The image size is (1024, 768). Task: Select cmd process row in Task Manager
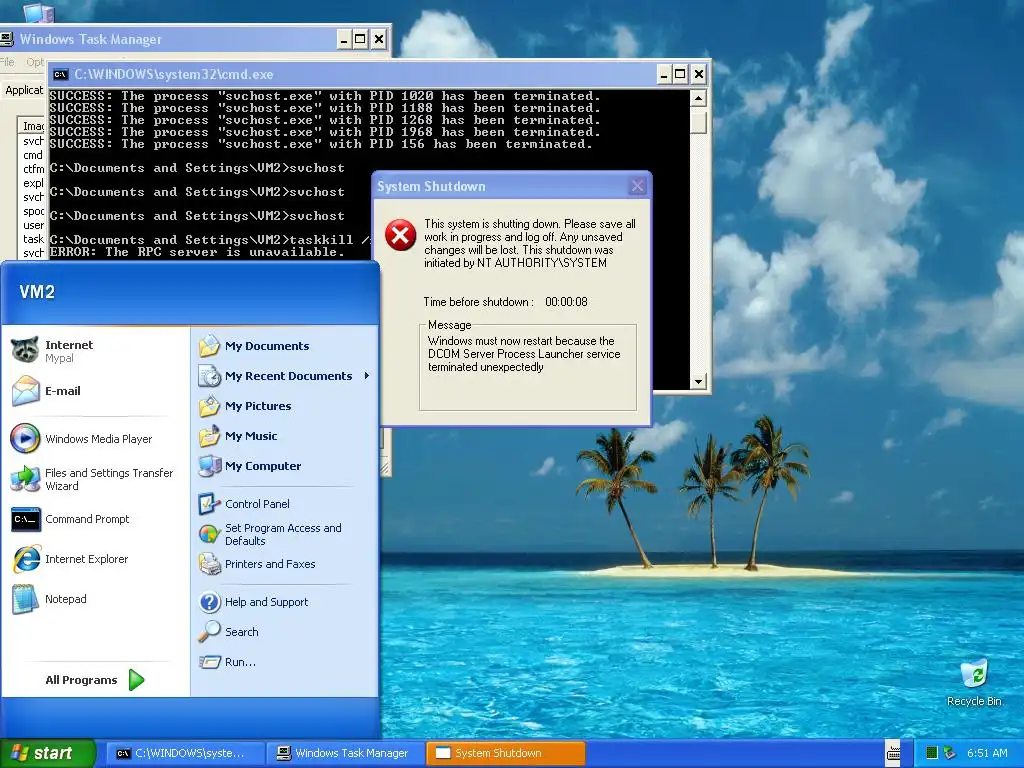pos(33,155)
